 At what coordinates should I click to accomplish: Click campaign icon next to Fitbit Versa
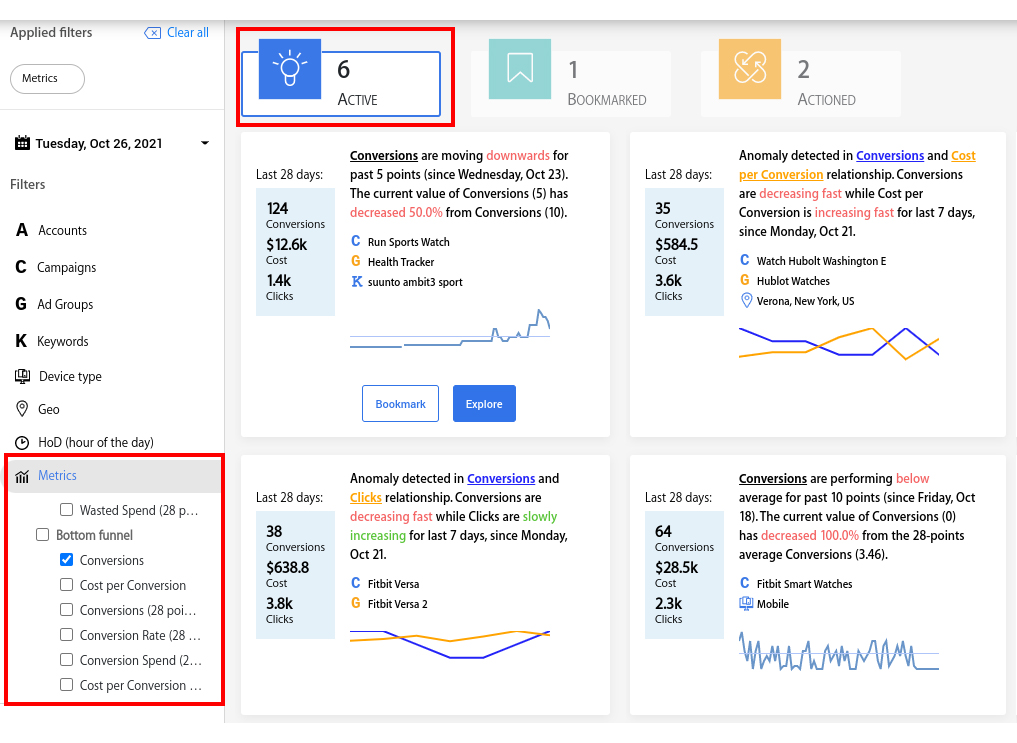point(356,583)
